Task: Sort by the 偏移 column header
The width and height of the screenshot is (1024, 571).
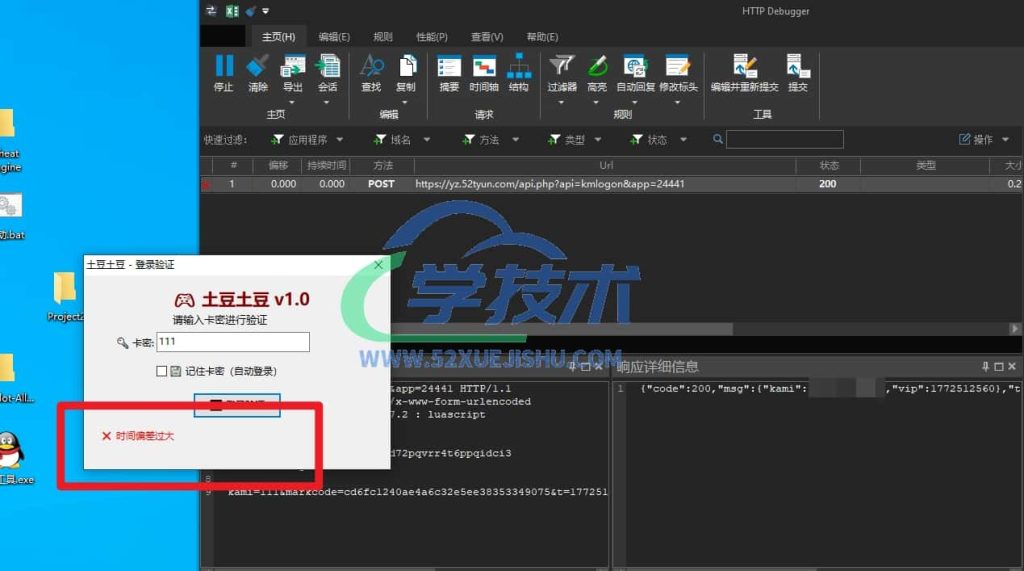Action: (278, 165)
